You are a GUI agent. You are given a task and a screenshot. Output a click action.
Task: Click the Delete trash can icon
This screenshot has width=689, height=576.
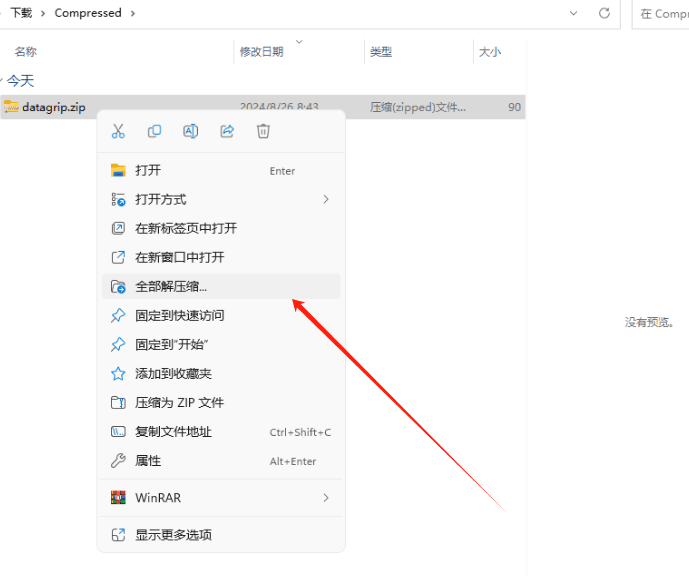[263, 131]
